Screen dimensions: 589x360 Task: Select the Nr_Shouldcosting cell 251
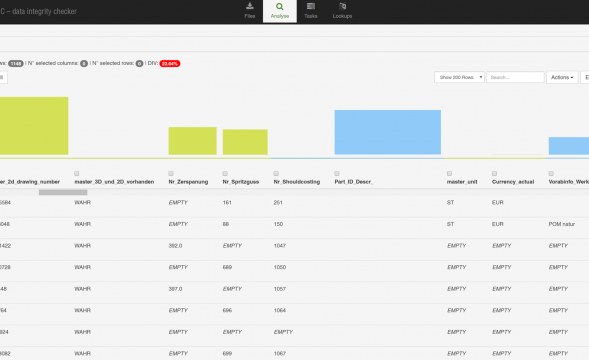(278, 203)
